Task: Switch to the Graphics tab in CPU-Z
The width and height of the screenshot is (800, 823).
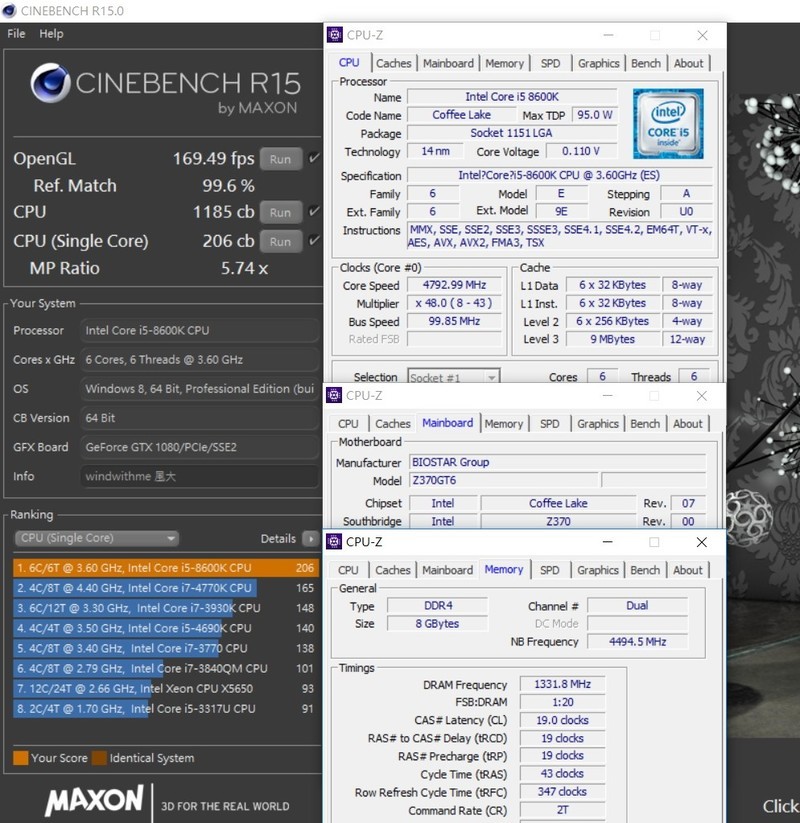Action: tap(598, 62)
